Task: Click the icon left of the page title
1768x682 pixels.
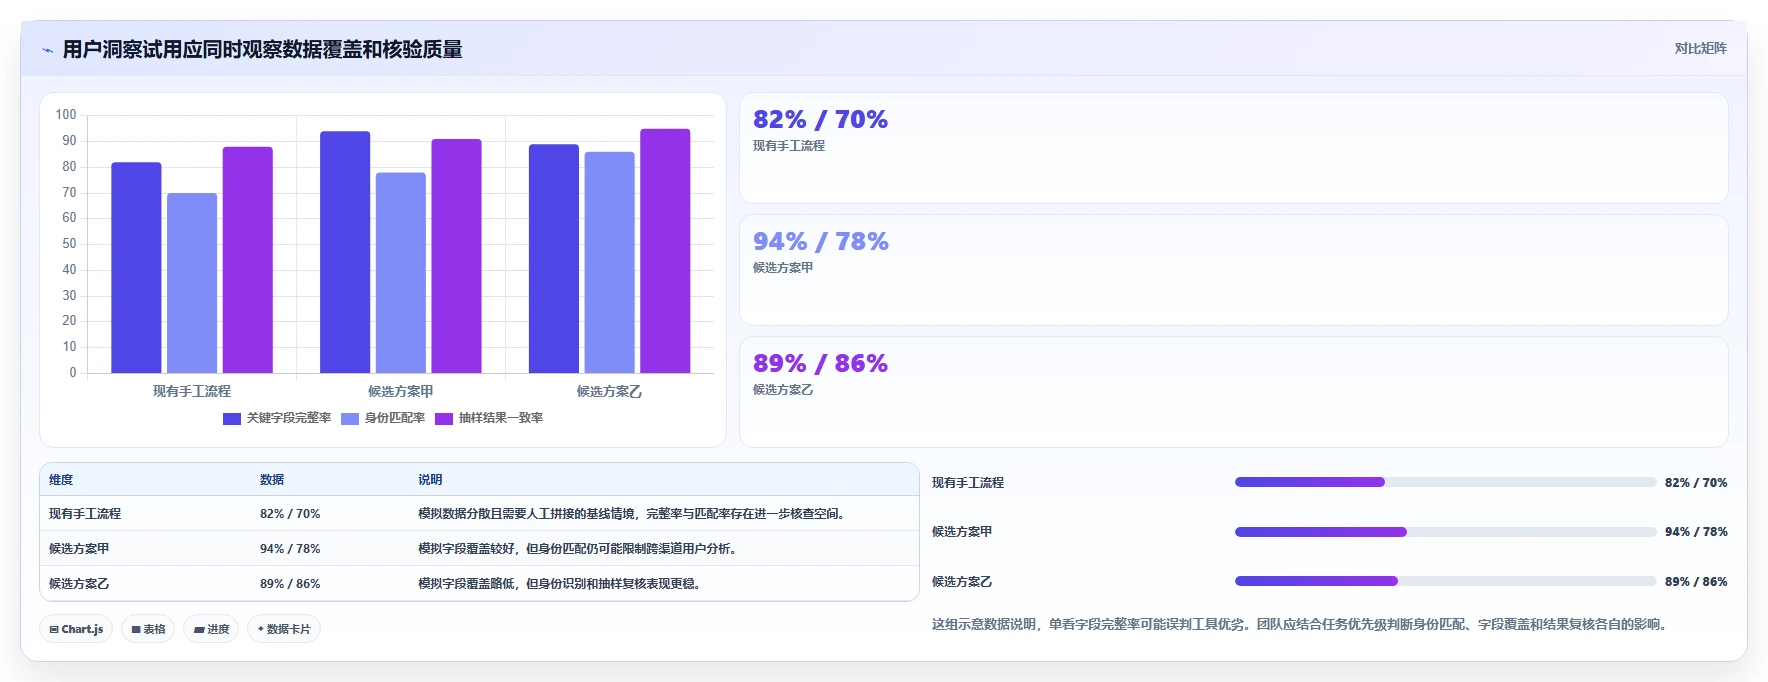Action: point(47,50)
